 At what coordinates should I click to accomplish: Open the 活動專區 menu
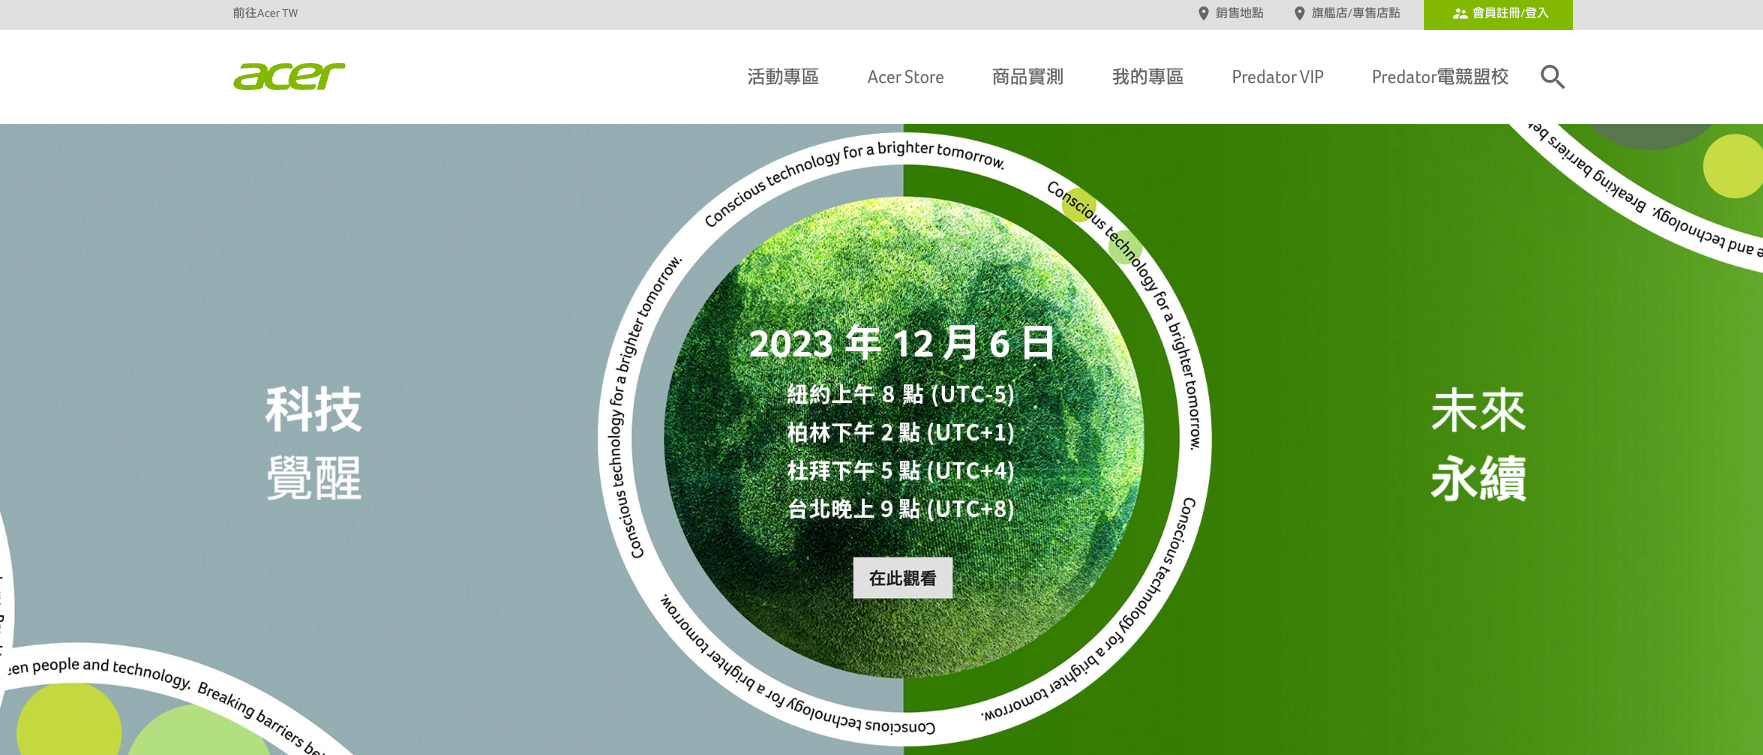[783, 77]
